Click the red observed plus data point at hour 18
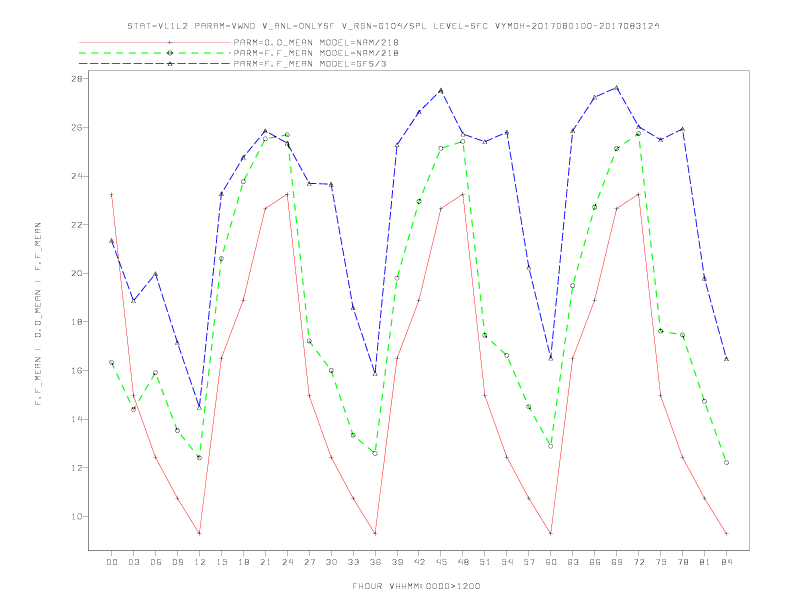792x612 pixels. [243, 300]
